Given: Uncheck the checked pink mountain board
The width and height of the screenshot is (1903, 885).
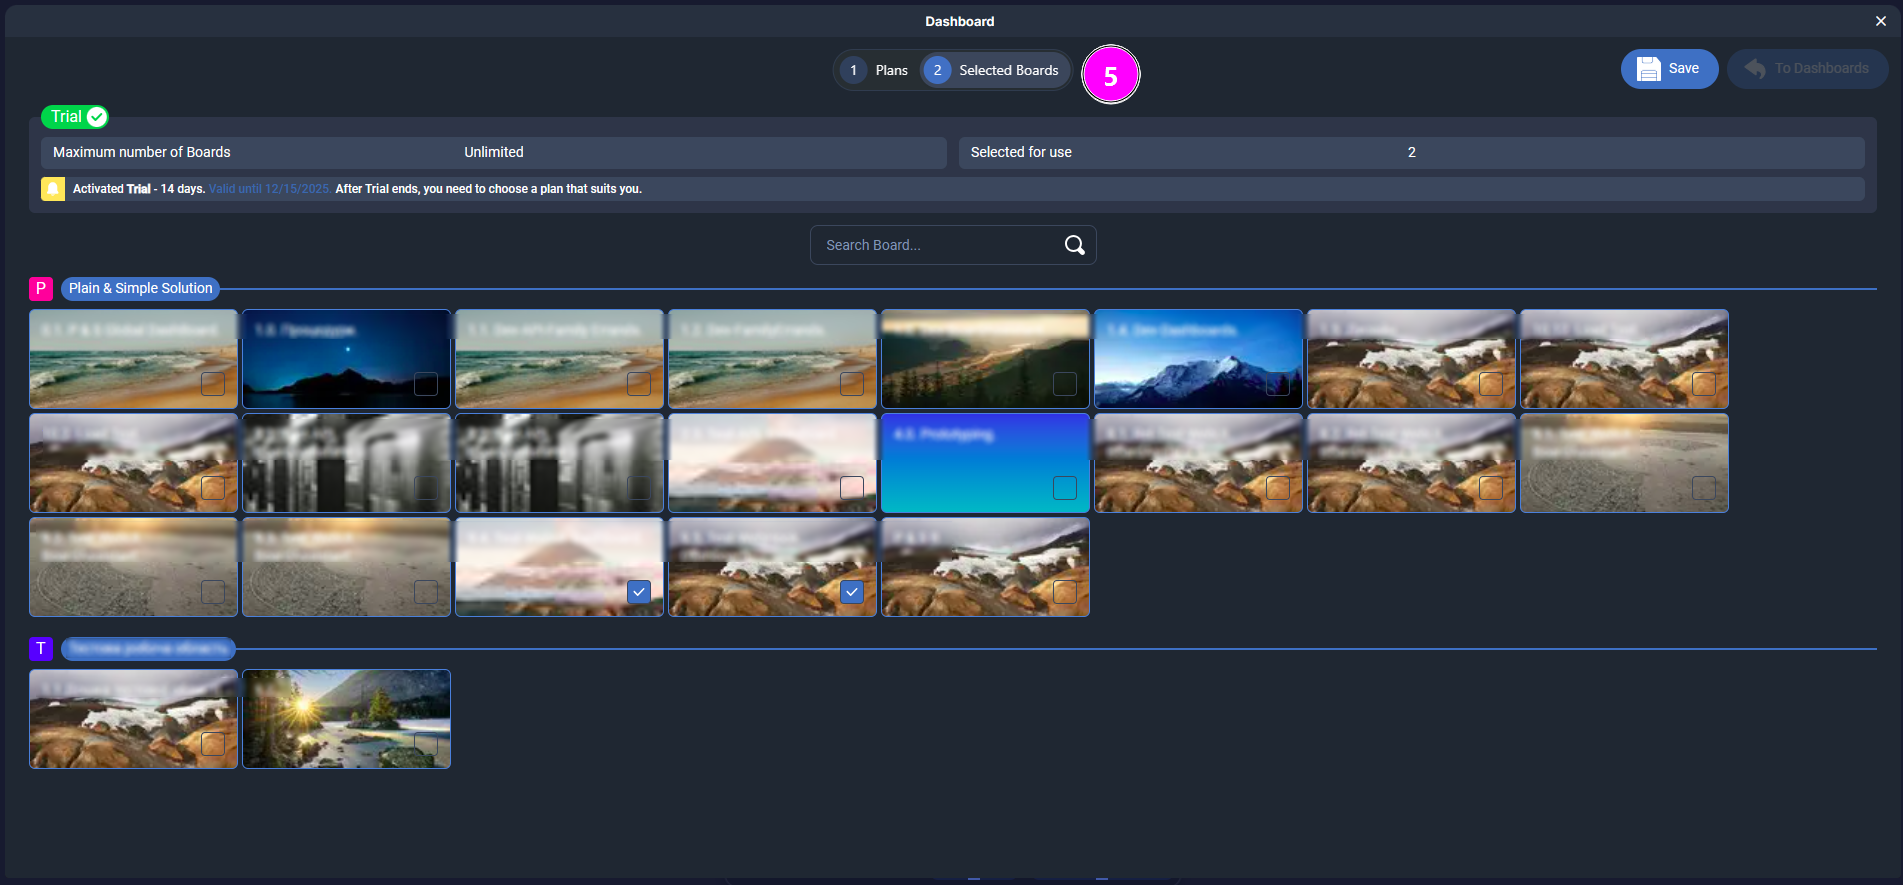Looking at the screenshot, I should [639, 592].
